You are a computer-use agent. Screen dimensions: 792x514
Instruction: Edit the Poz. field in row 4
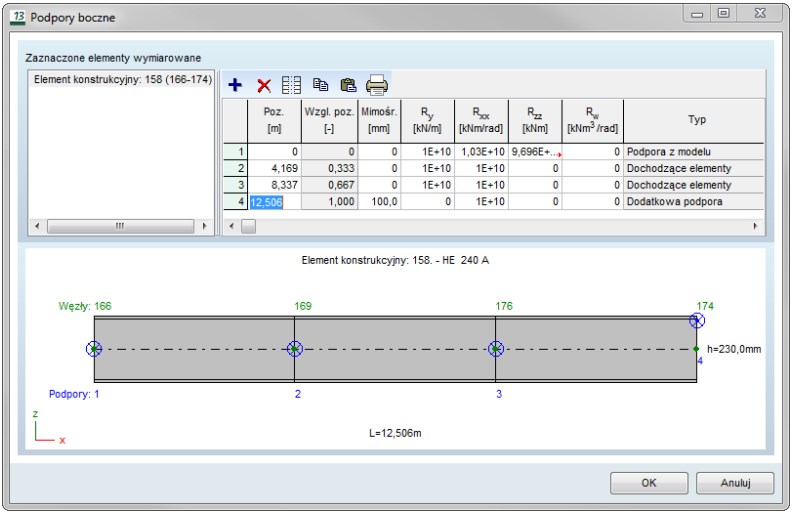point(273,202)
